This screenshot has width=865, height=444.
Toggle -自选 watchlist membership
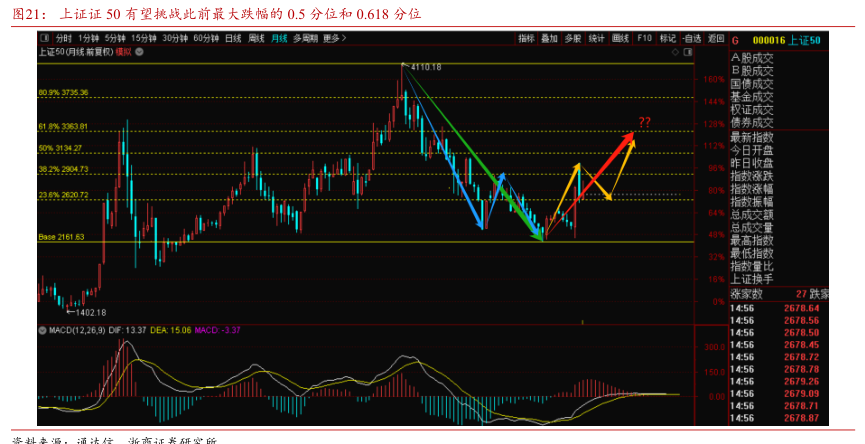tap(691, 38)
